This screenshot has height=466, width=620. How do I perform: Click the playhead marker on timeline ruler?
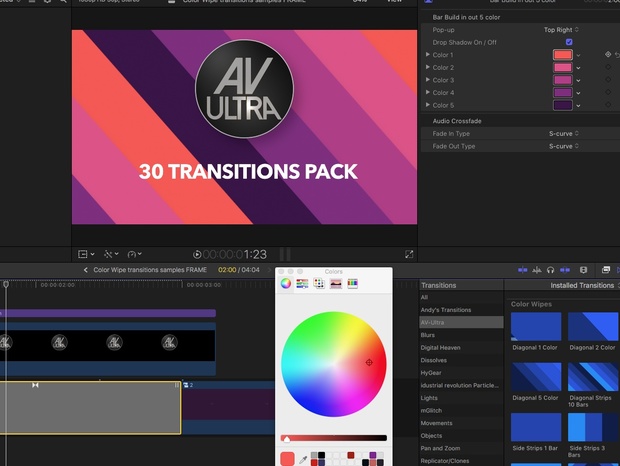pos(6,284)
